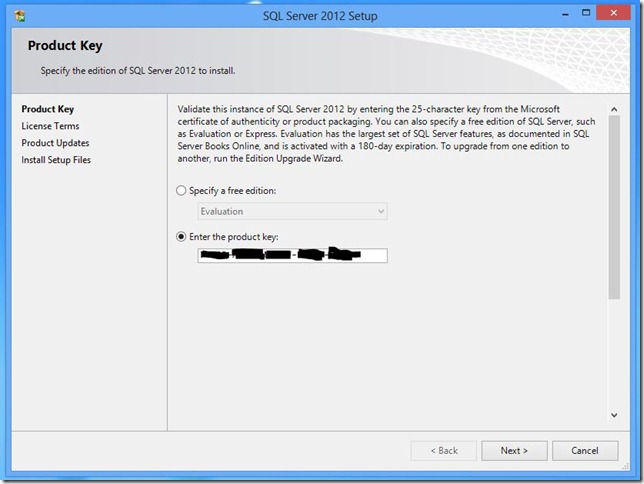
Task: Select the 'Specify a free edition' radio button
Action: 181,191
